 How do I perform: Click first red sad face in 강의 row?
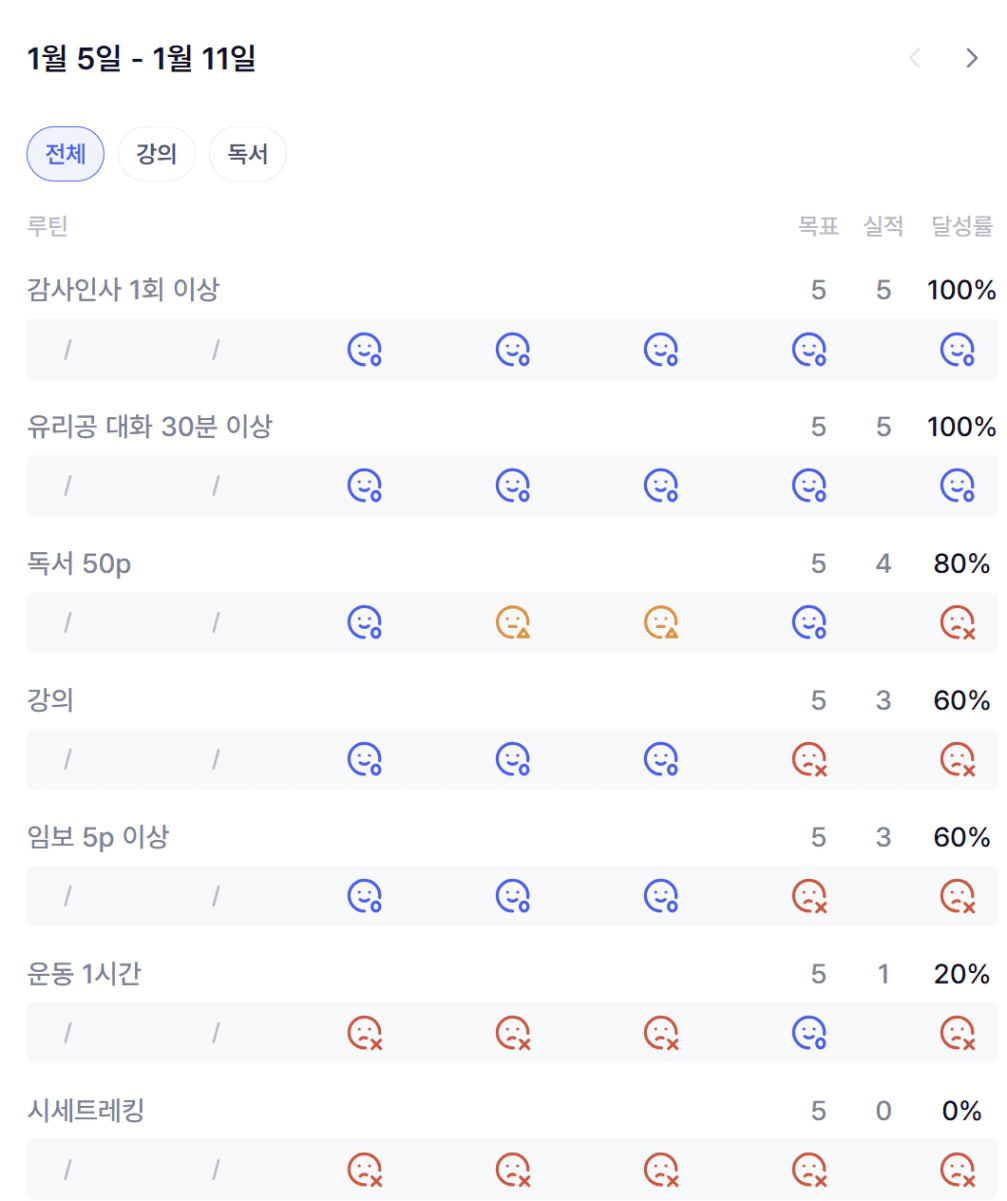click(x=809, y=759)
